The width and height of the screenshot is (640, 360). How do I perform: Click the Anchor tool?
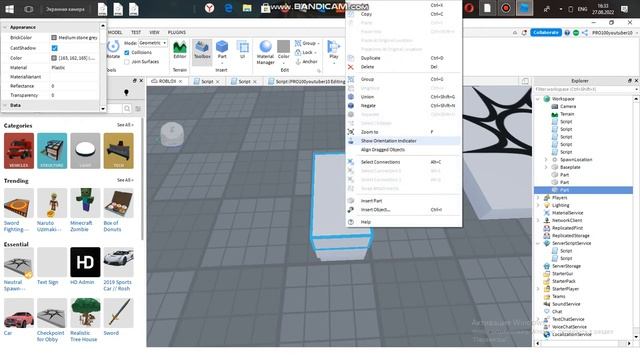click(307, 62)
